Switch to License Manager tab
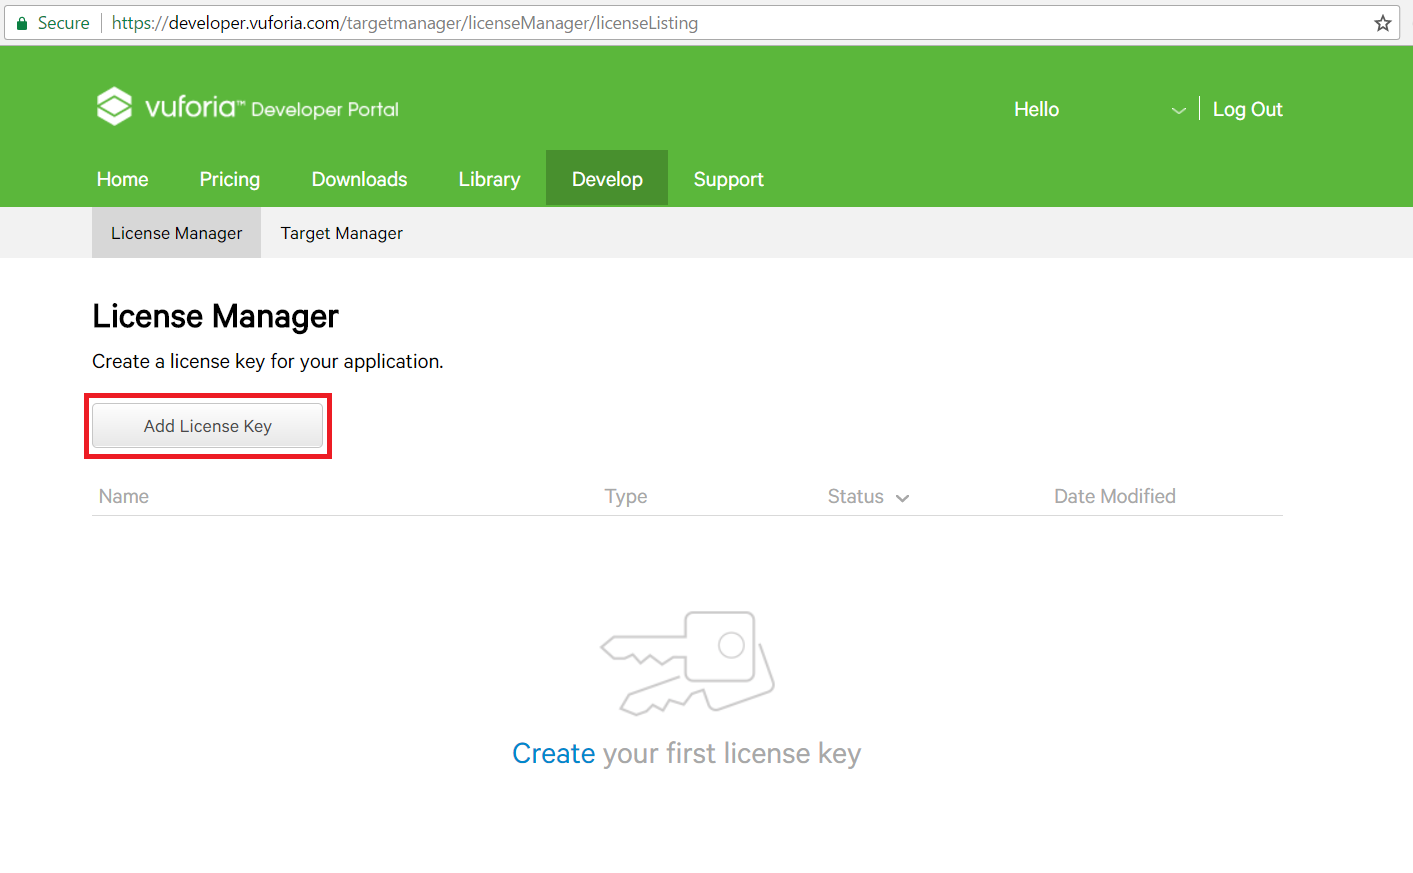 177,233
